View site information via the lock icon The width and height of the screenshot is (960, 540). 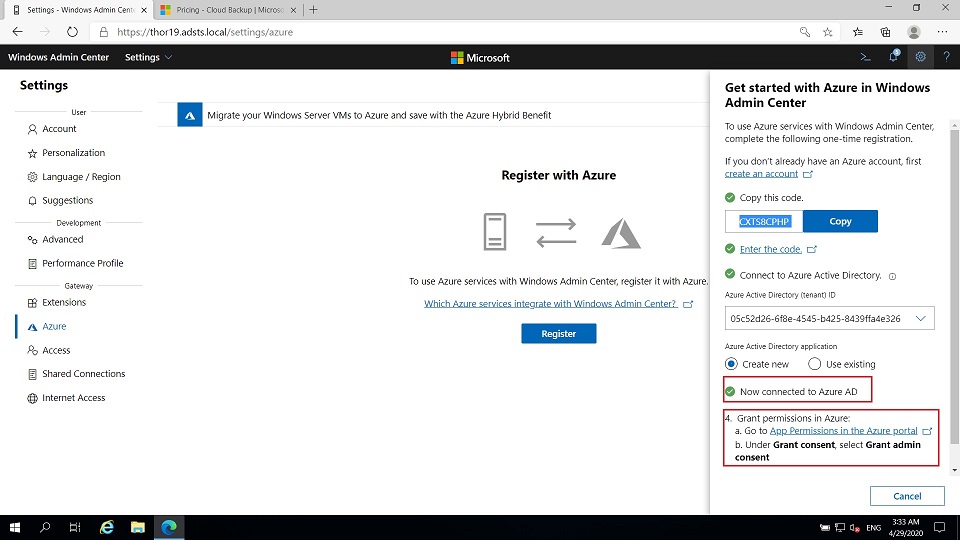coord(103,32)
